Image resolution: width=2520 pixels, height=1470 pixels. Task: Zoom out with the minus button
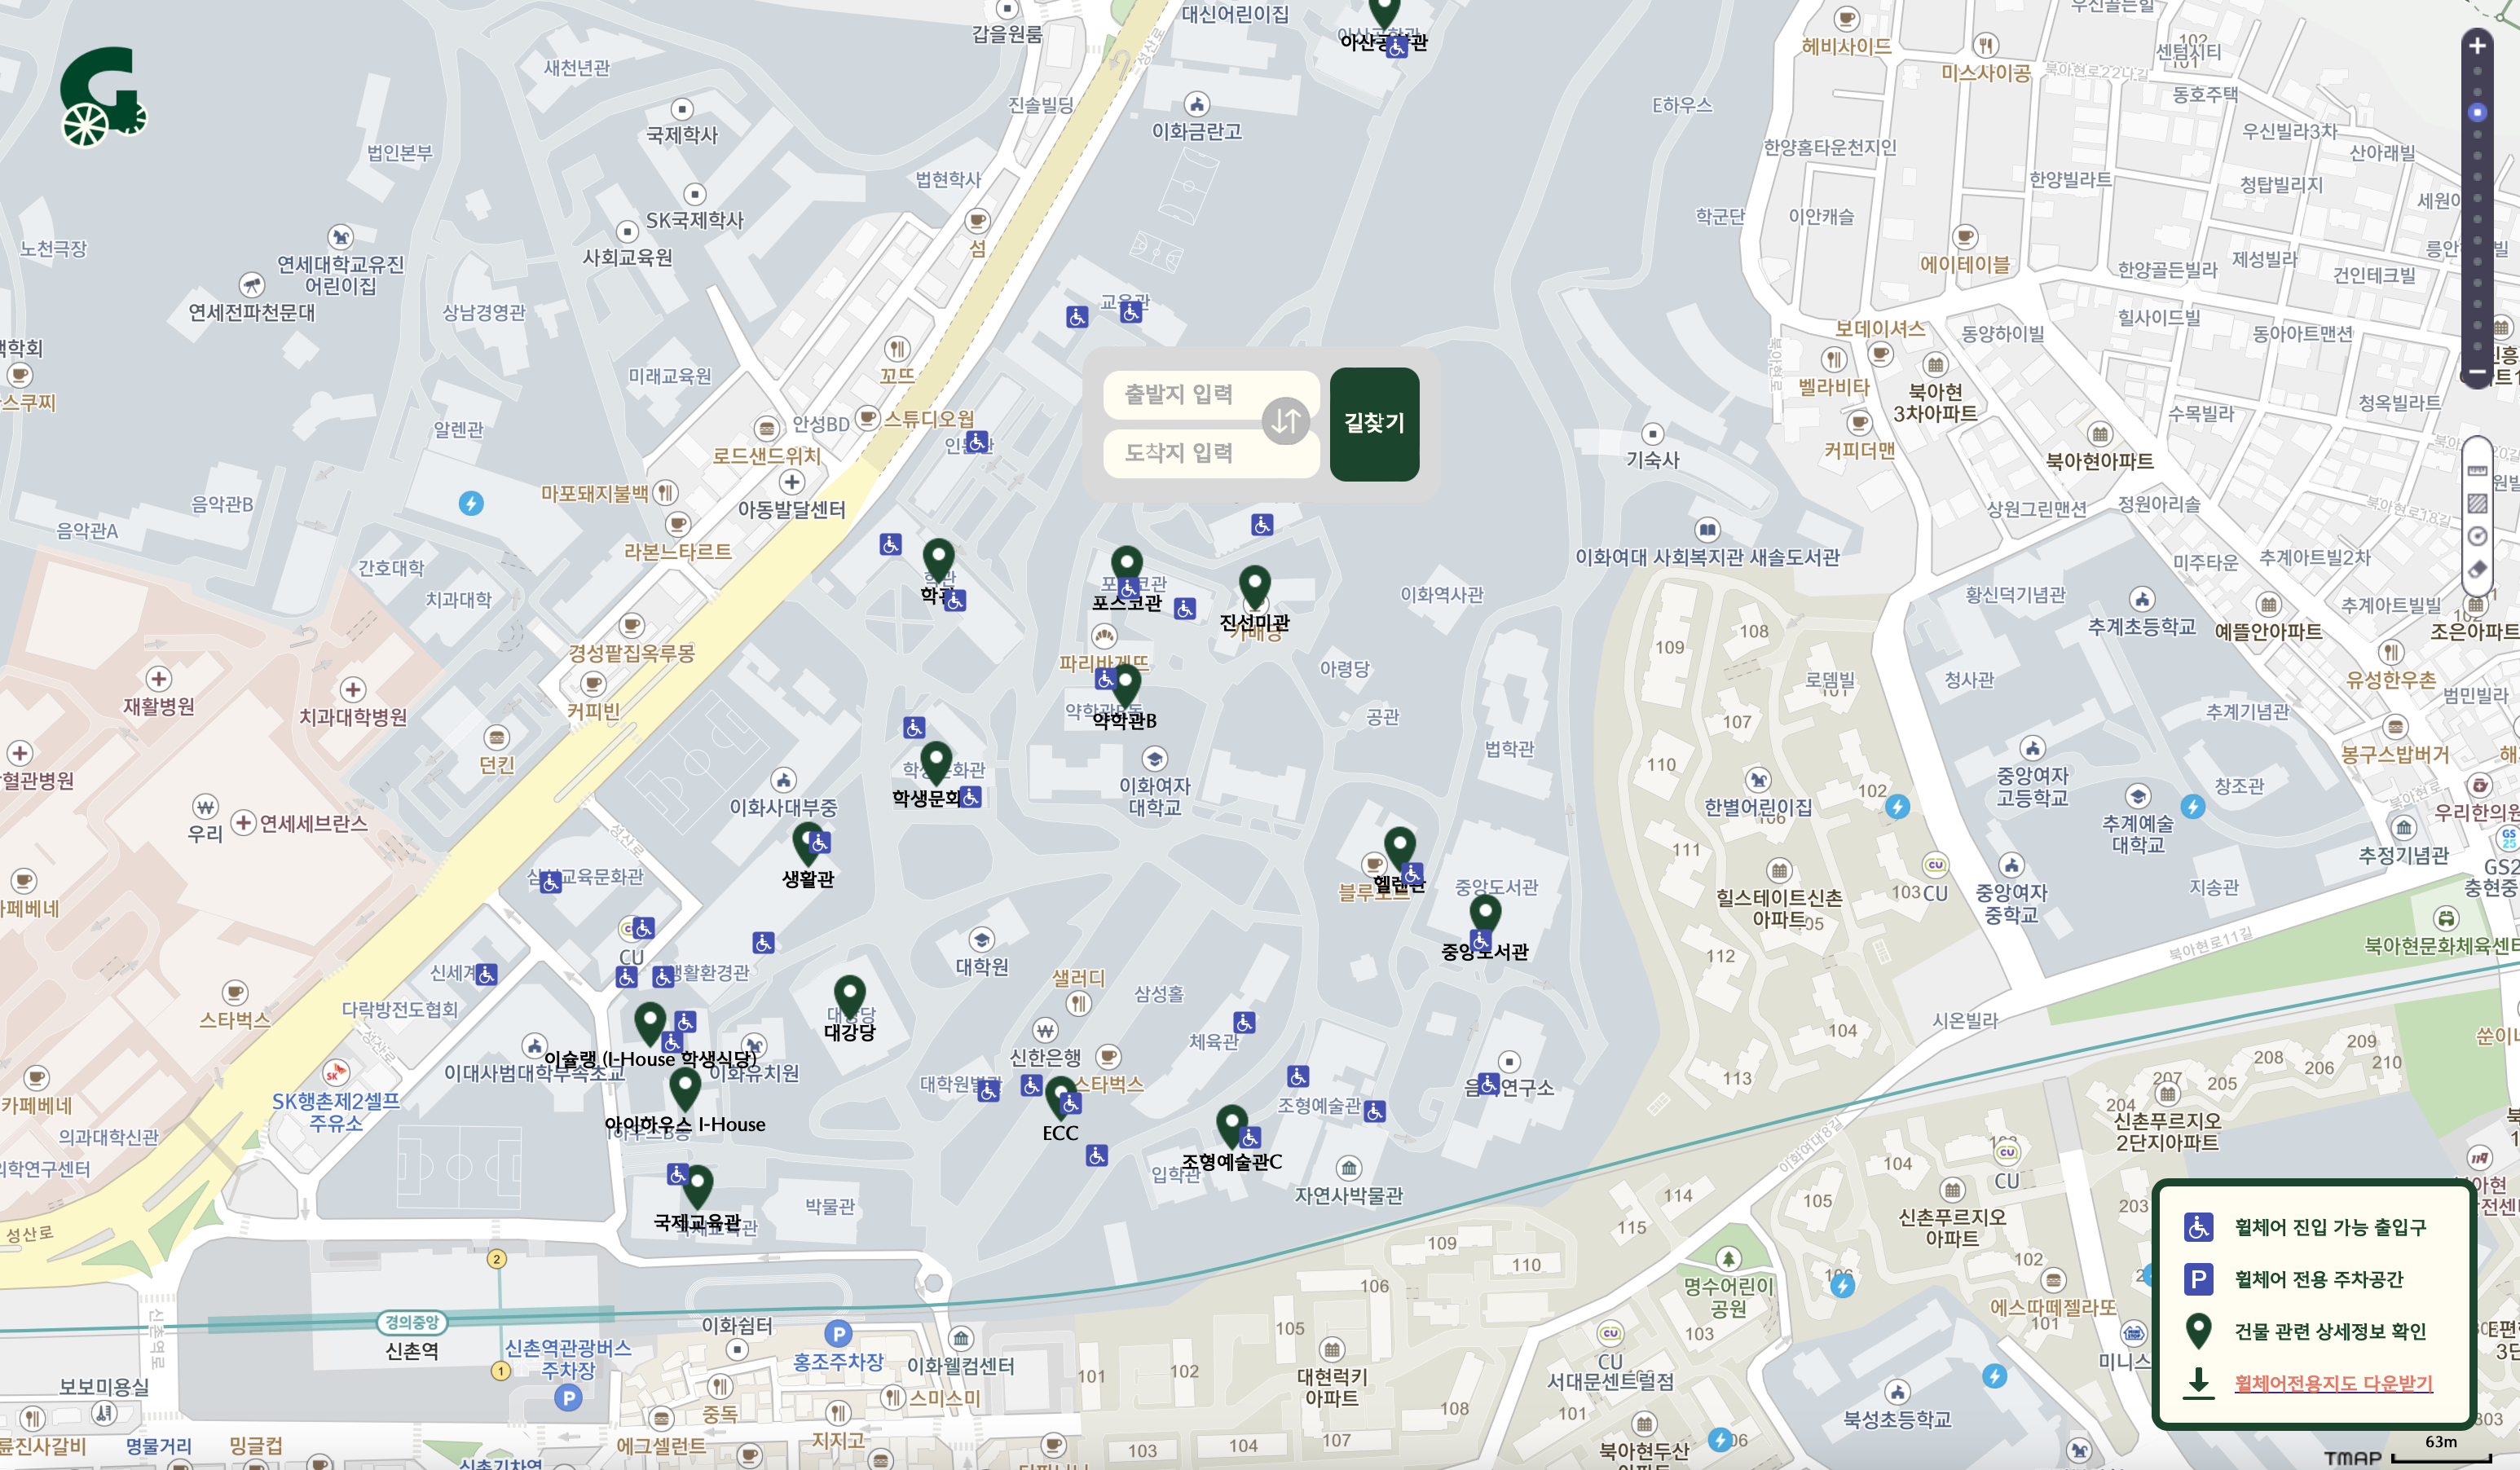pyautogui.click(x=2477, y=371)
